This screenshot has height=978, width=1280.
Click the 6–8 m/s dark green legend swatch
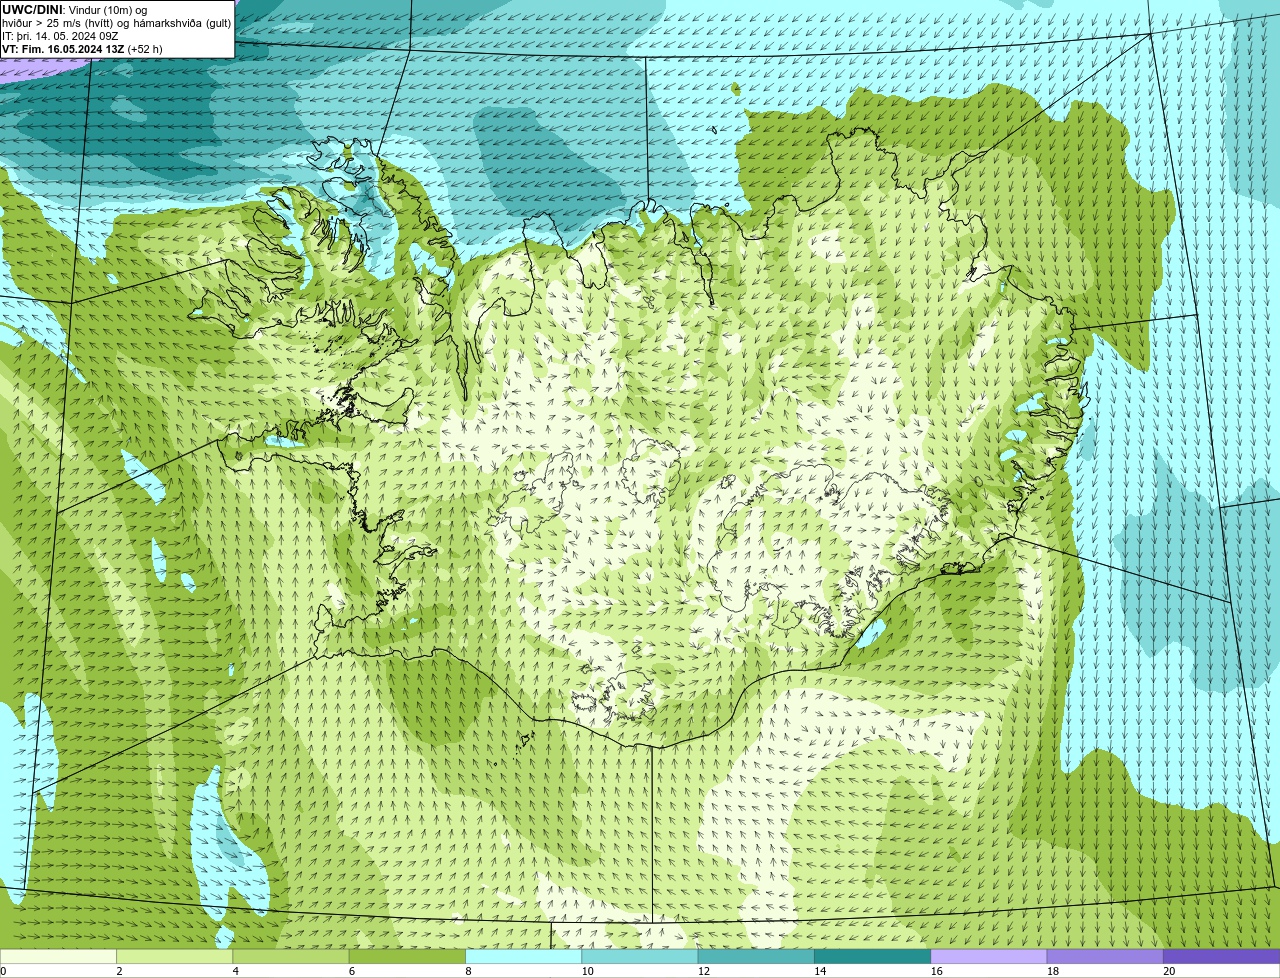click(407, 956)
